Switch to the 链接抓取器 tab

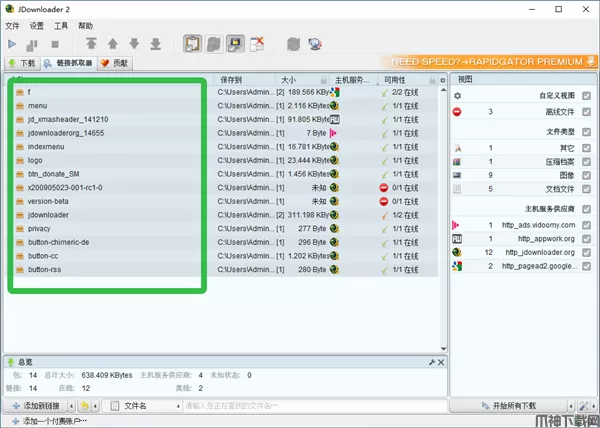(68, 63)
